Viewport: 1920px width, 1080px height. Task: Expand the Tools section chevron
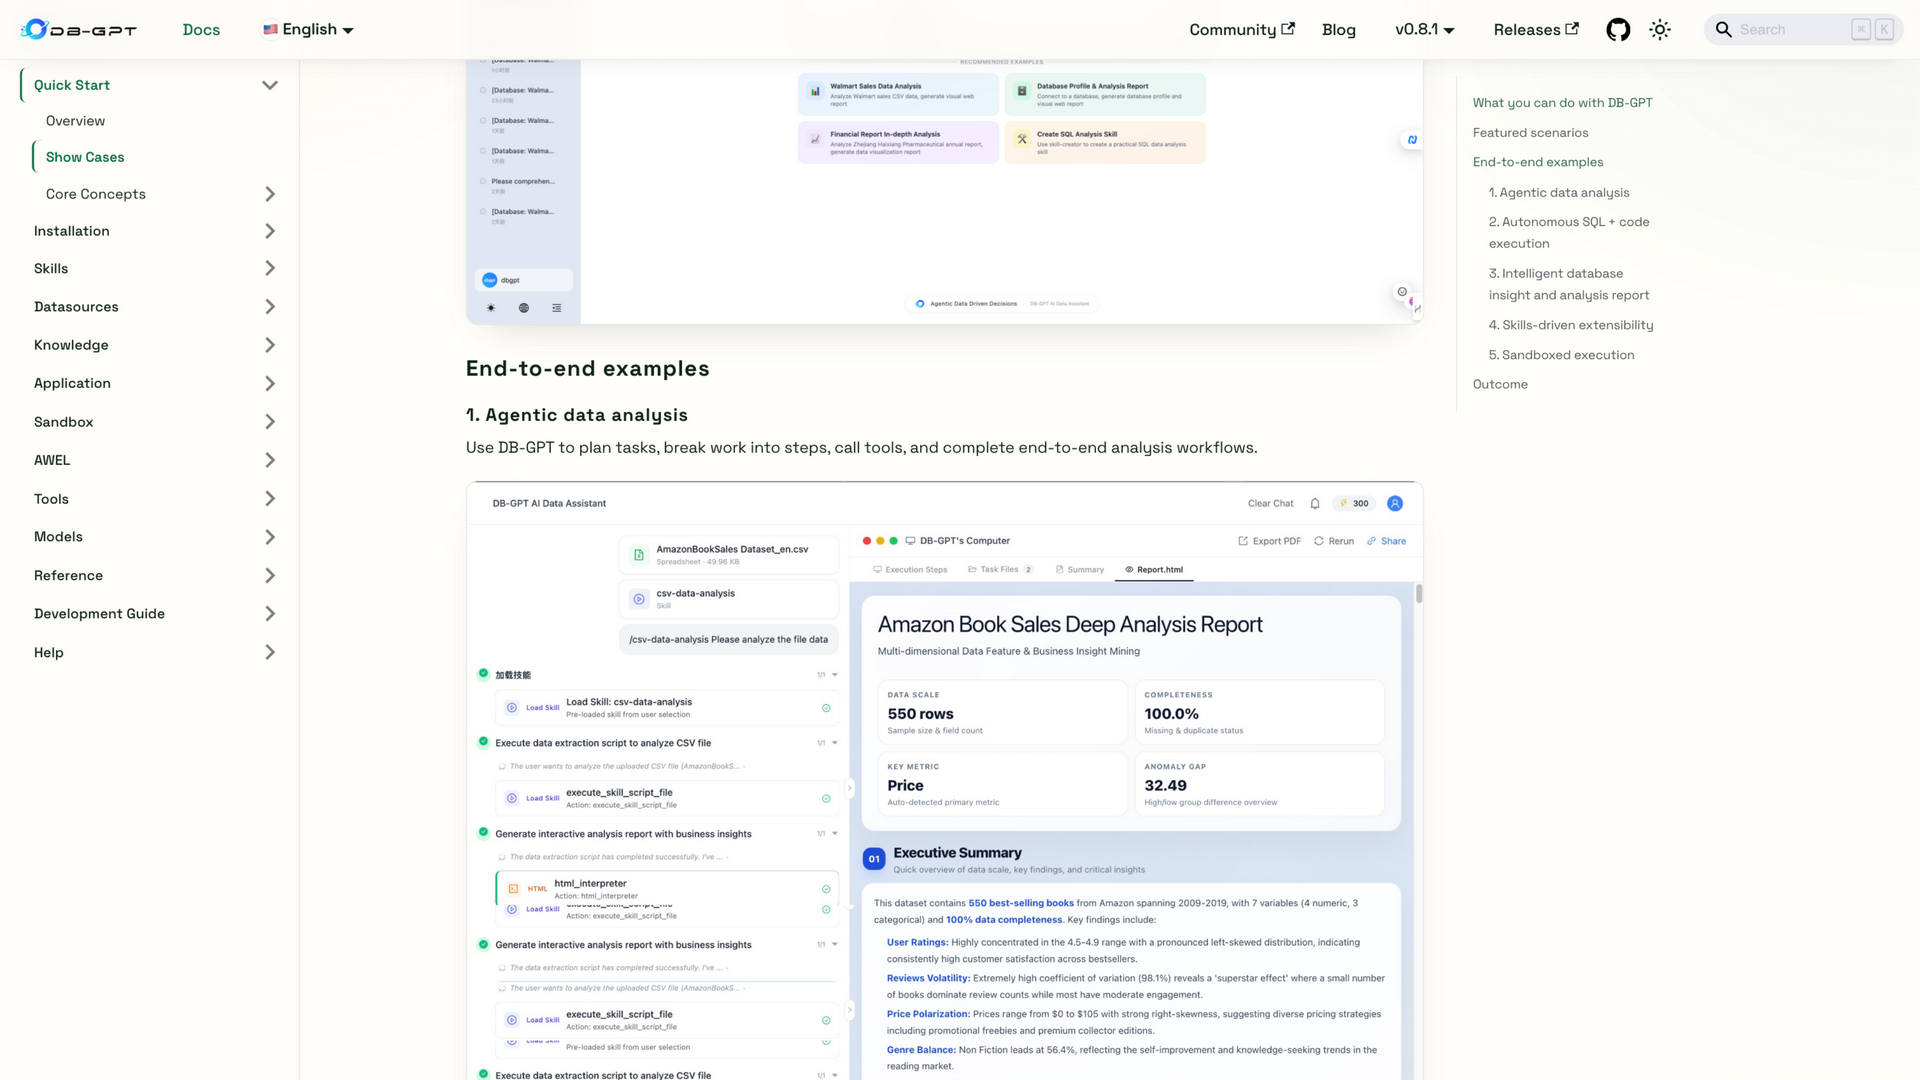(x=269, y=499)
